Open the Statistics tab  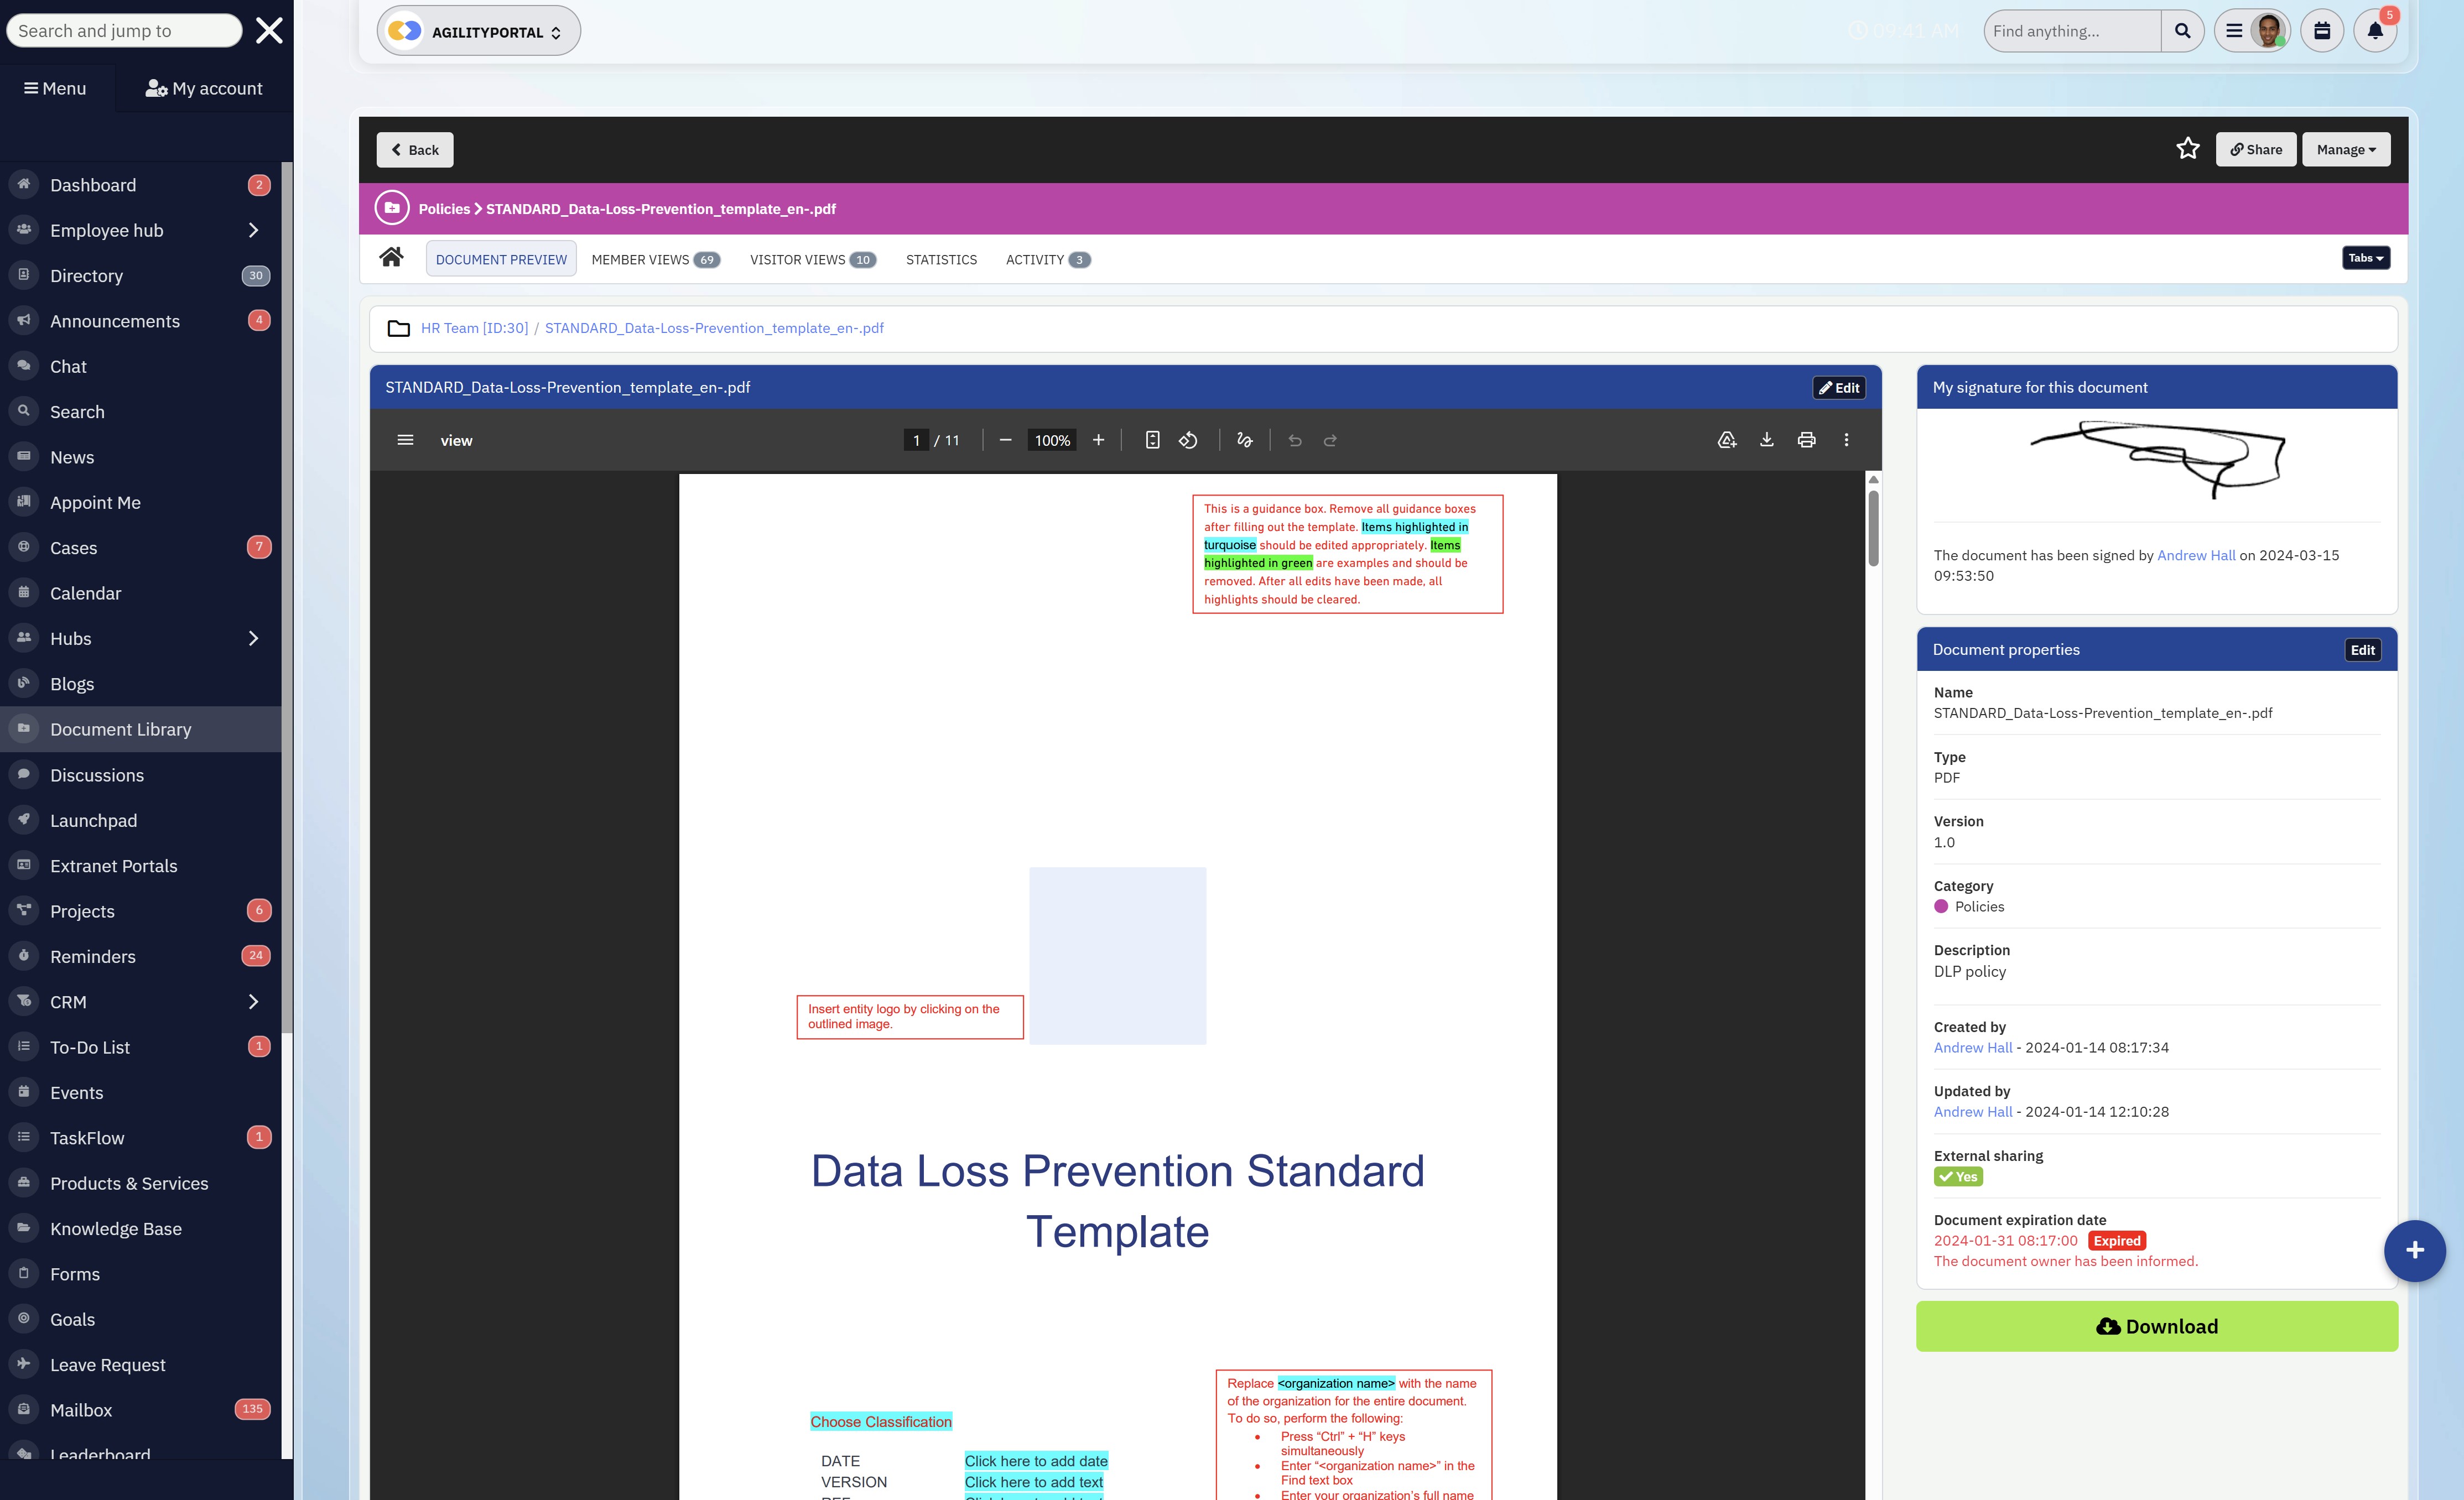tap(941, 260)
